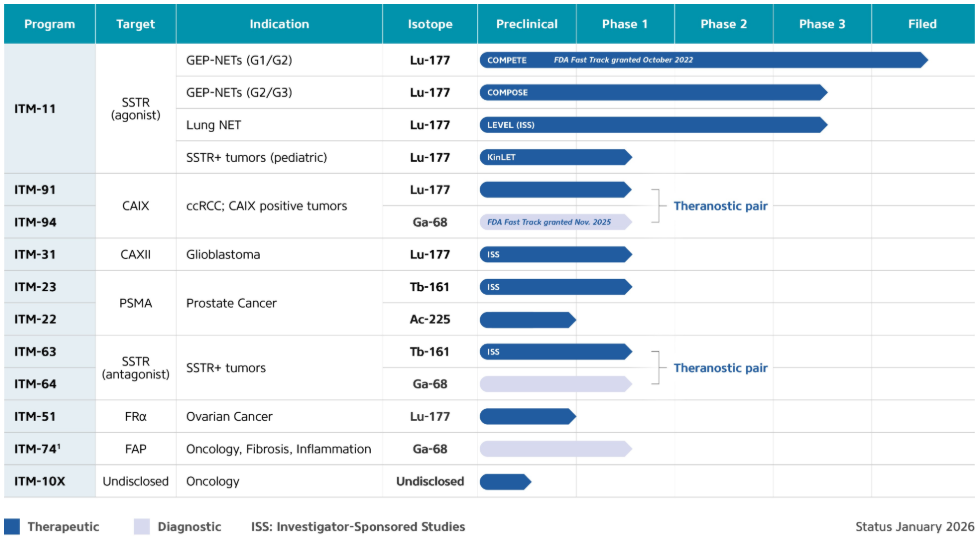Select the ccRCC; CAIX positive tumors indication

[266, 206]
